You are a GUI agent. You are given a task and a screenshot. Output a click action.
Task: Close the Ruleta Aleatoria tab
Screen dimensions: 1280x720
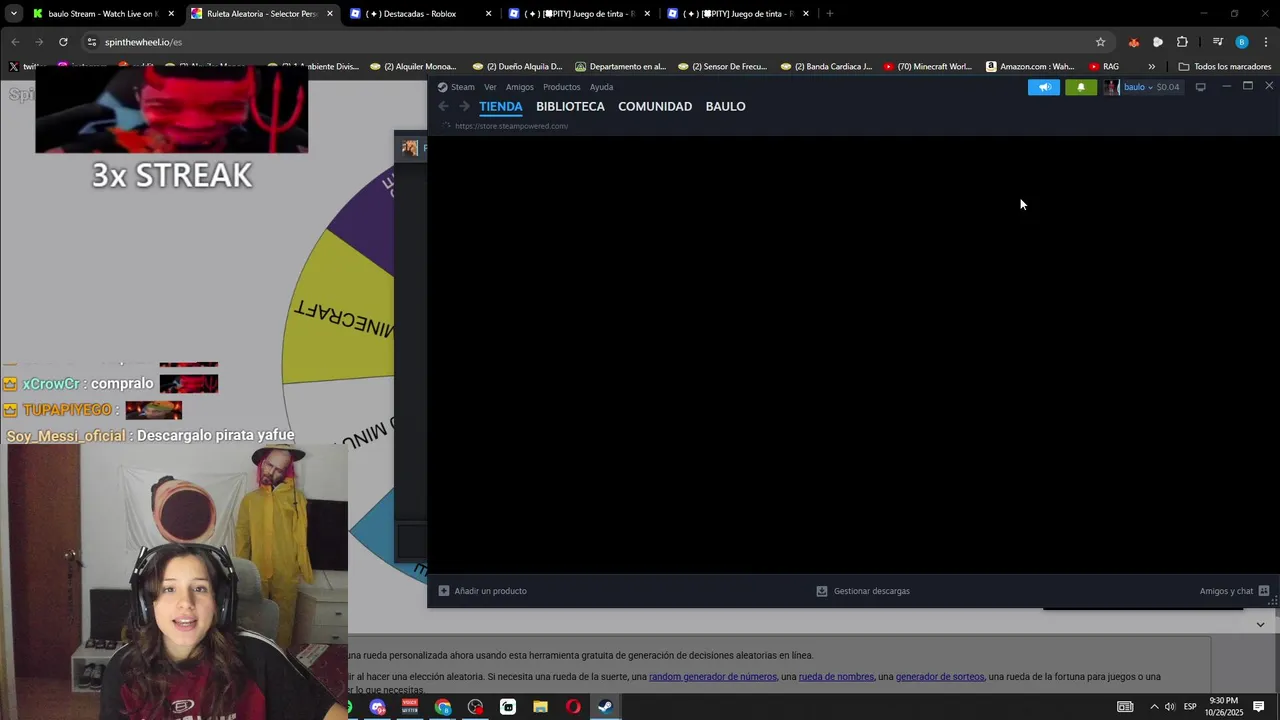coord(330,14)
